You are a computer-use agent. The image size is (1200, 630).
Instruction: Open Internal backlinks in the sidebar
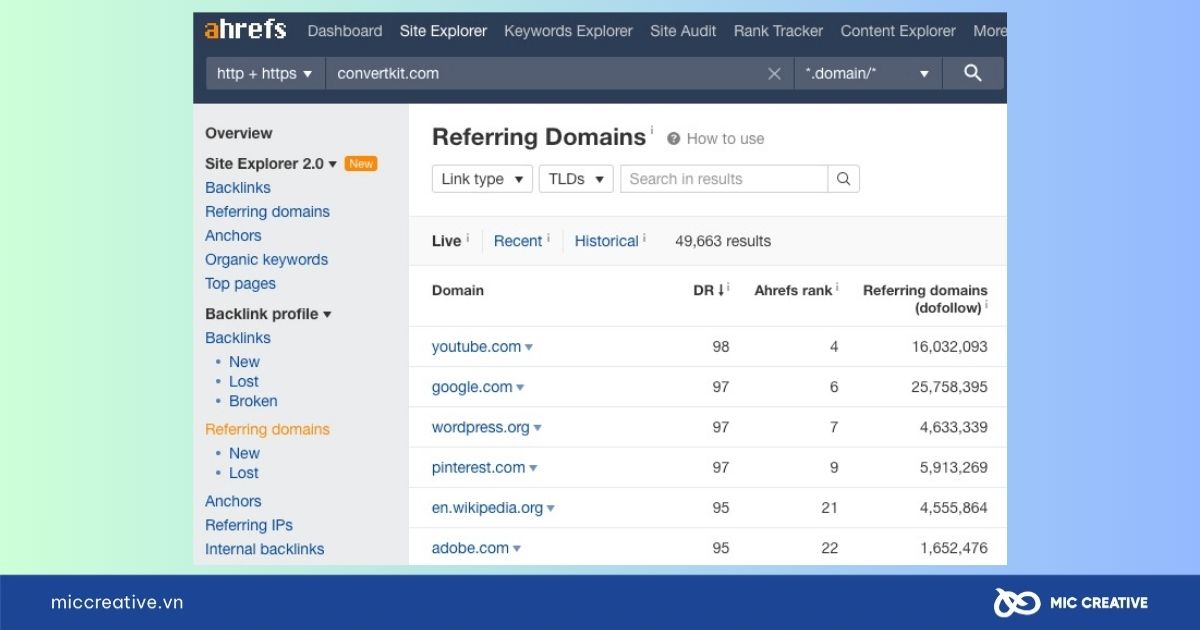(x=265, y=549)
